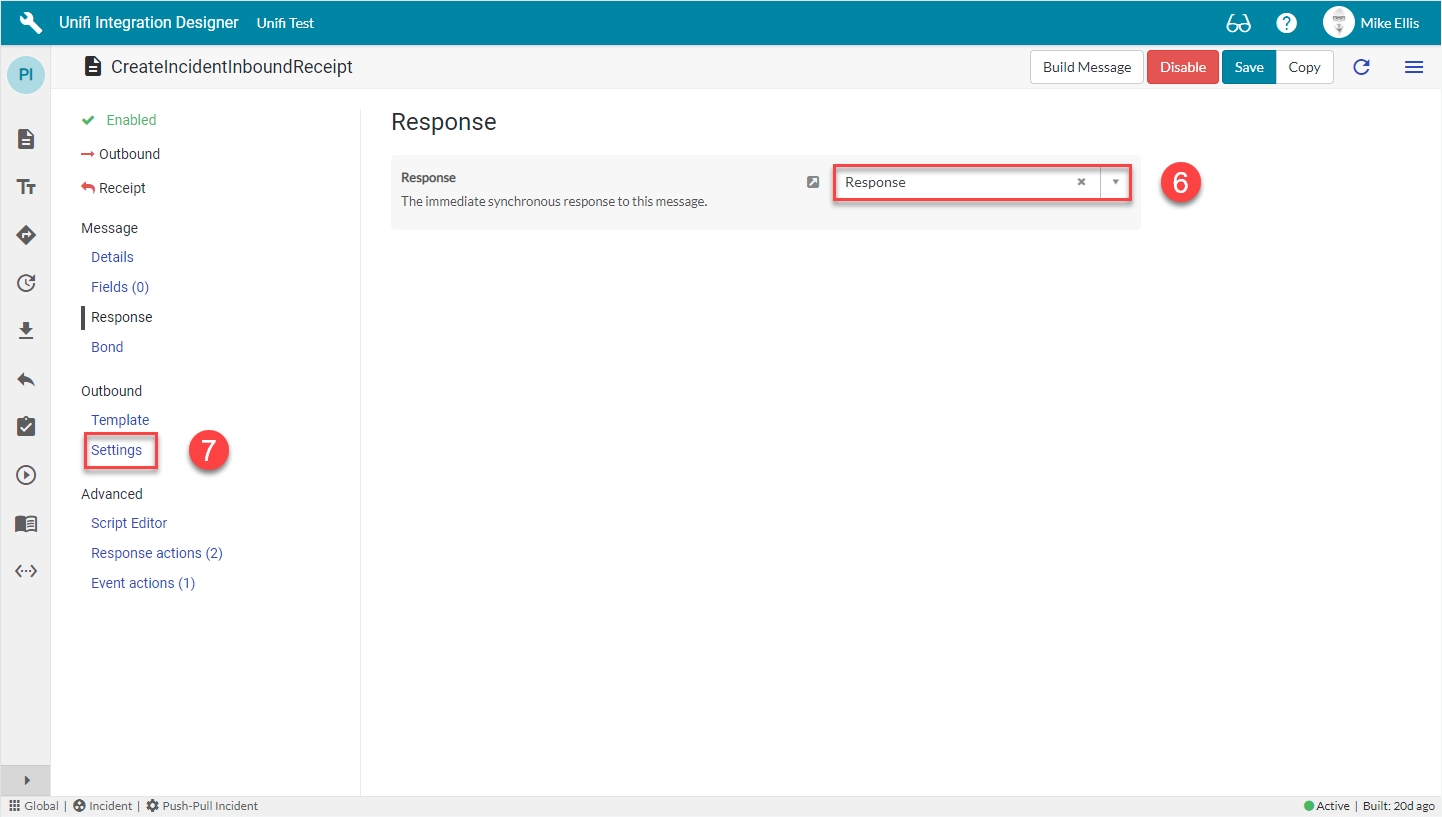This screenshot has width=1442, height=817.
Task: Open the Script Editor section
Action: (129, 523)
